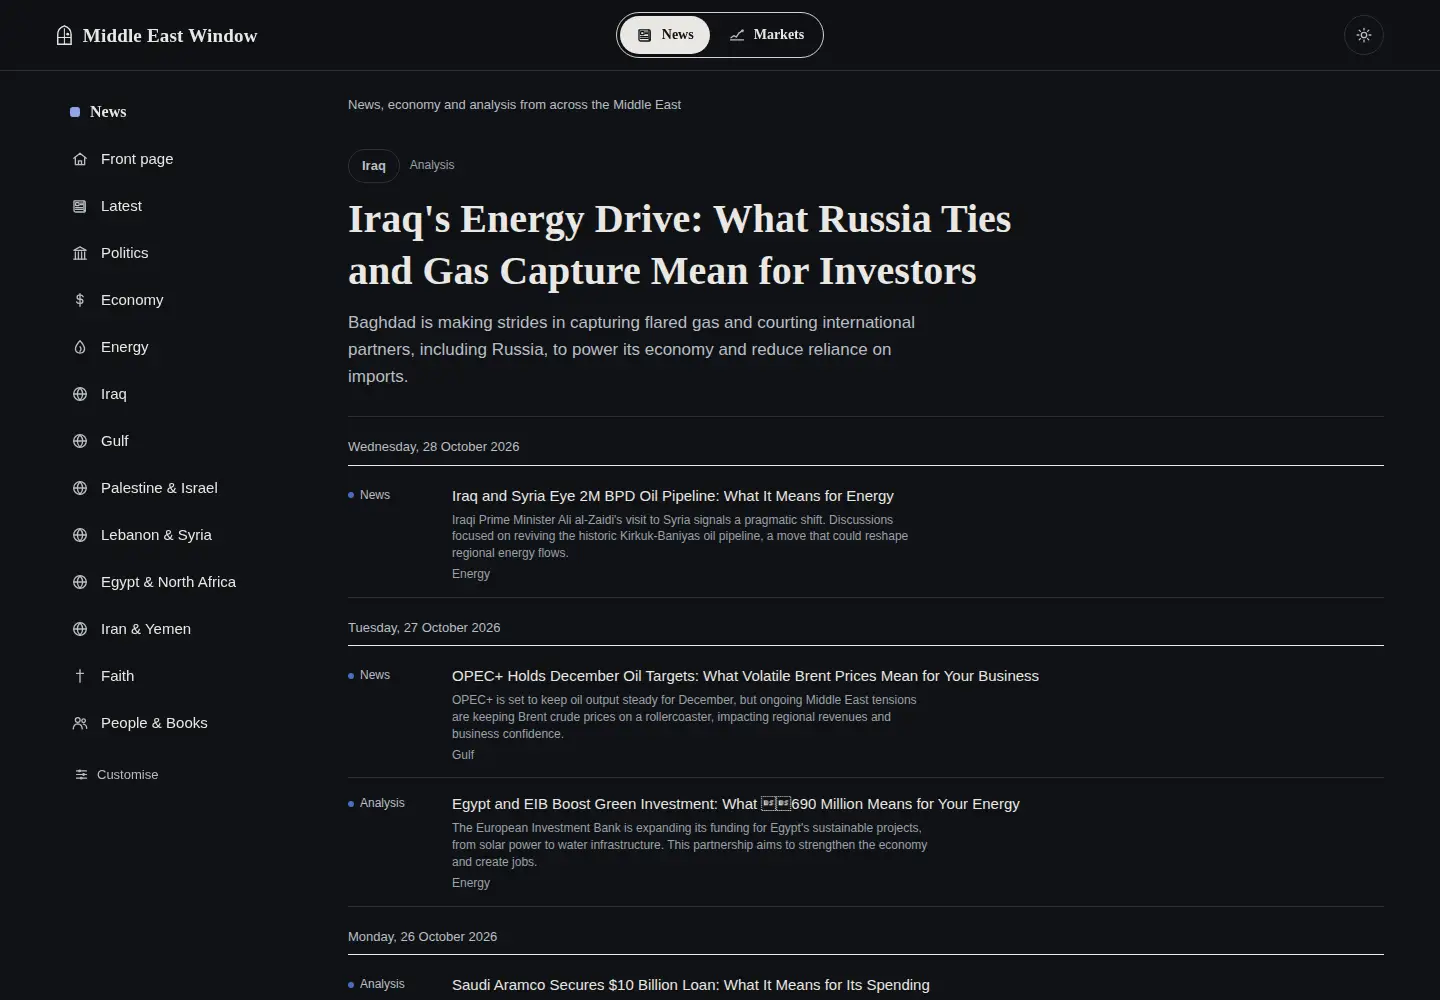Click the Energy tag under Iraq-Syria pipeline article
This screenshot has height=1000, width=1440.
click(x=471, y=574)
